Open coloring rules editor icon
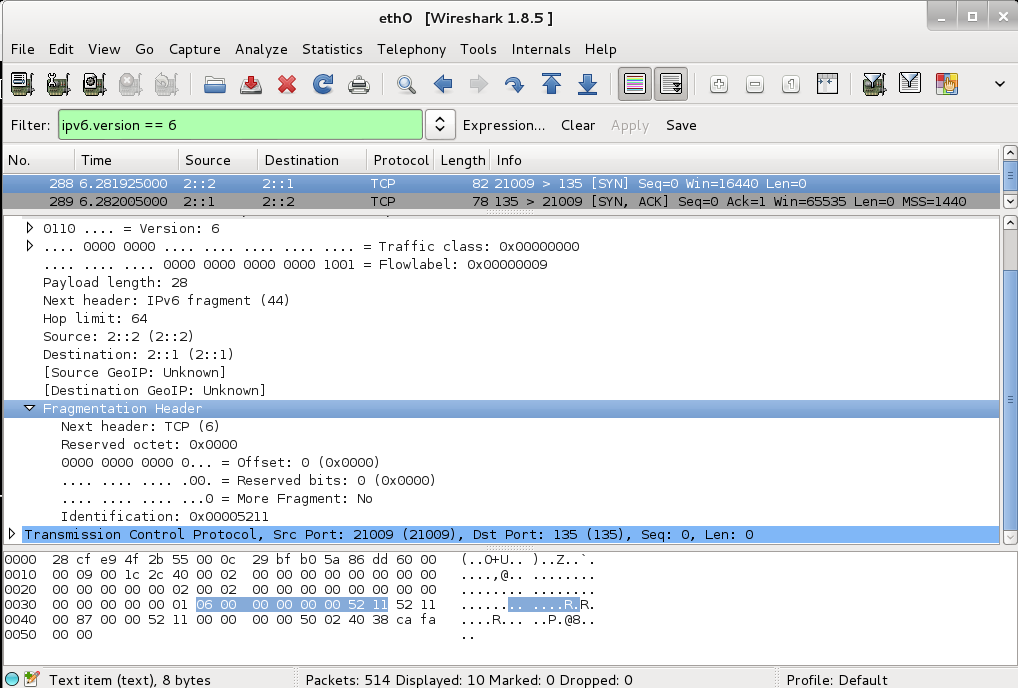 pyautogui.click(x=947, y=84)
